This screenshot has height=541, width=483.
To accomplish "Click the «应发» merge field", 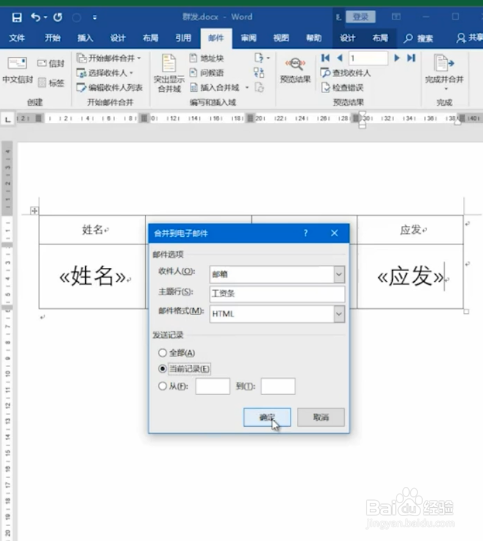I will click(x=410, y=276).
